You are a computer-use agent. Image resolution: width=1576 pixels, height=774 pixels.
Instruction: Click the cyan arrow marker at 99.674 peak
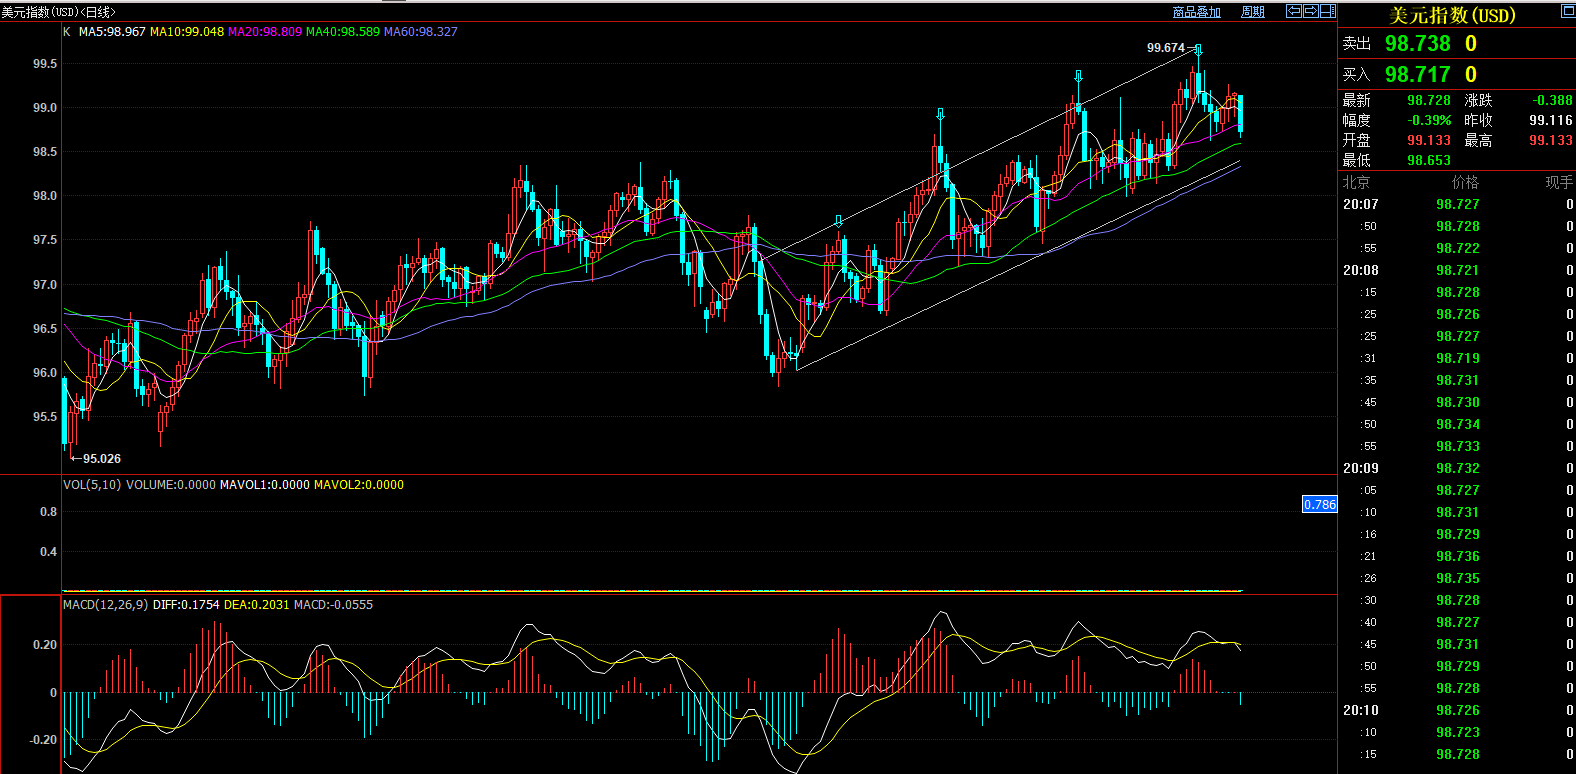tap(1198, 50)
